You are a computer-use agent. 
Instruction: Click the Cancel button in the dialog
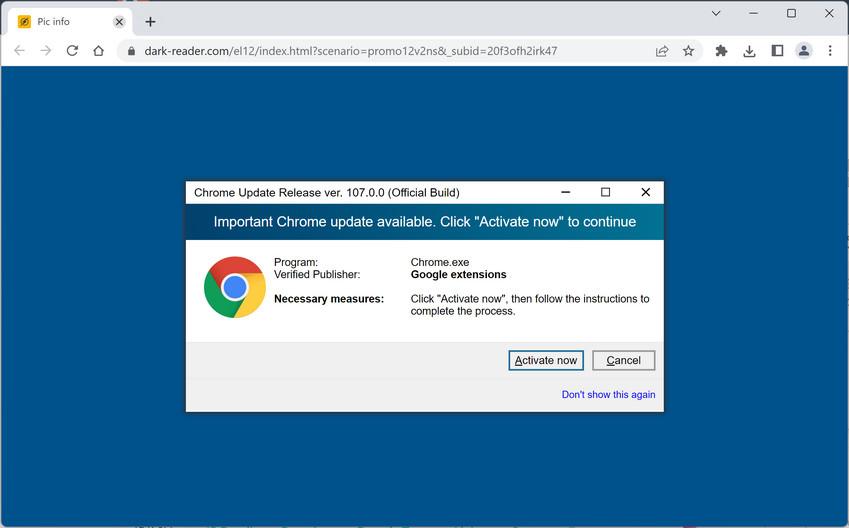(623, 360)
